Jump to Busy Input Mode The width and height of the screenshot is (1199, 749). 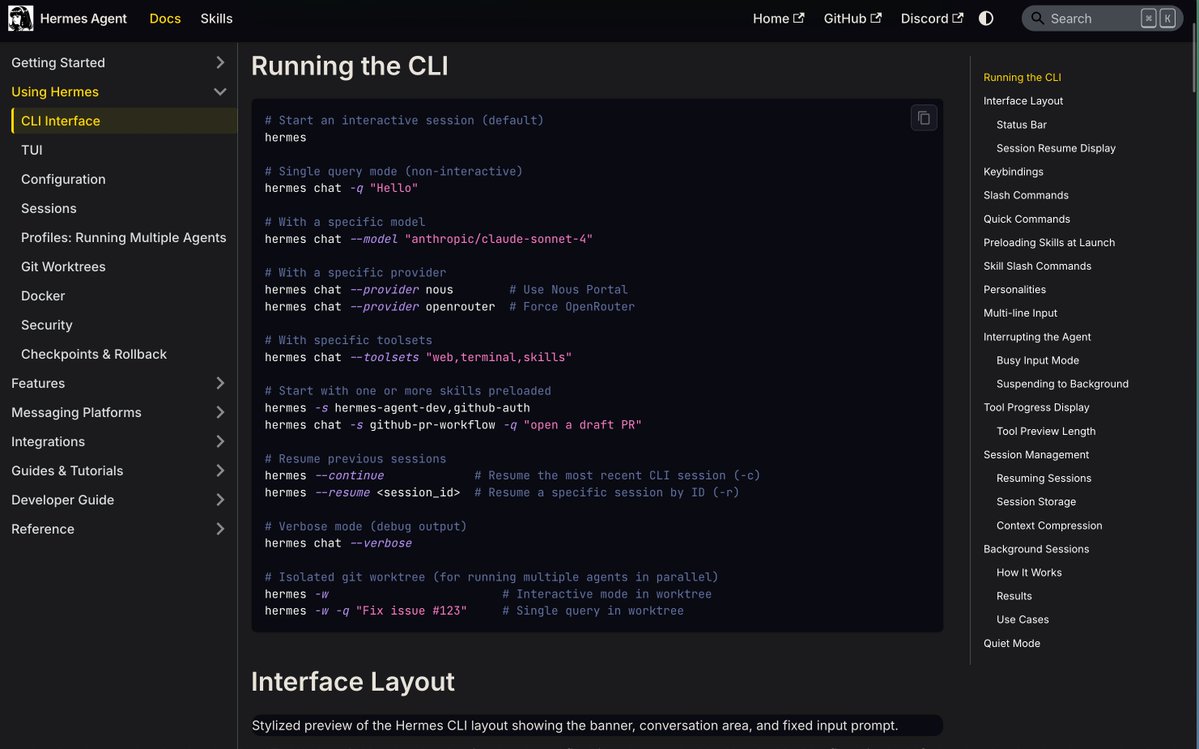(1038, 361)
